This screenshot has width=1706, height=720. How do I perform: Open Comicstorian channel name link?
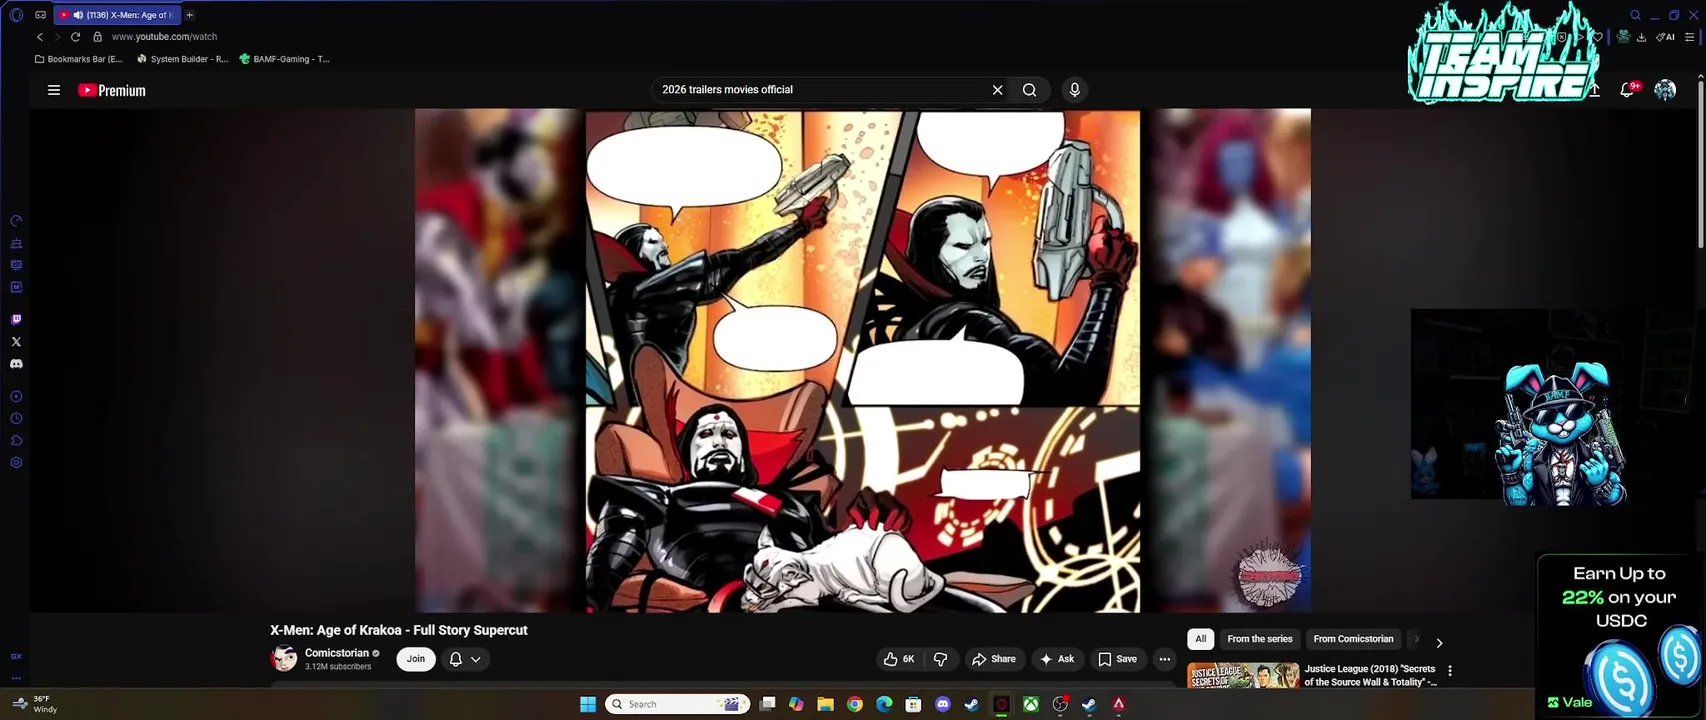point(337,653)
